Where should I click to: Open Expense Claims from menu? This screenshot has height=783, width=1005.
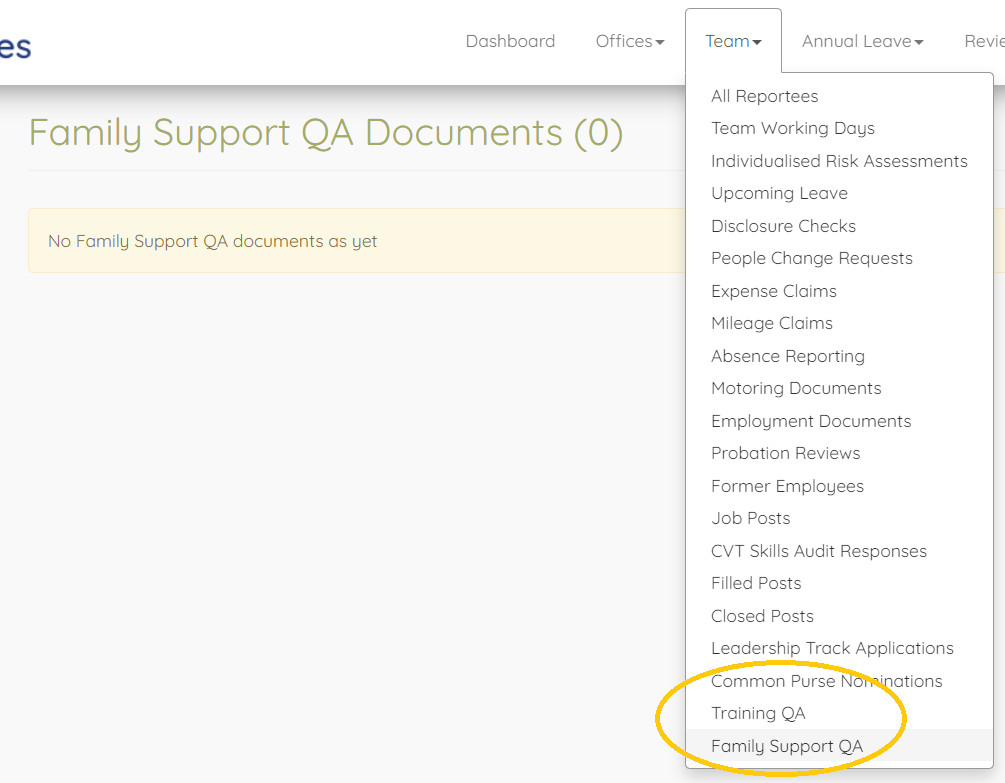click(x=773, y=291)
